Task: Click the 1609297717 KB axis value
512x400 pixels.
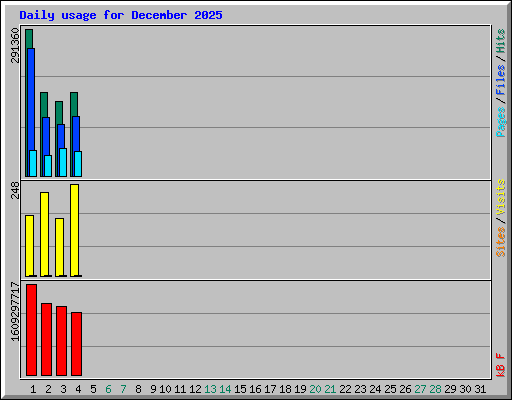Action: pos(15,311)
